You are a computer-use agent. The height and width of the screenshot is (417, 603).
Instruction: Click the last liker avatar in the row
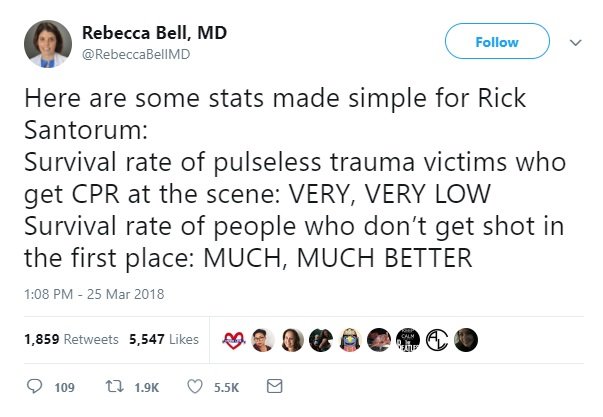pos(464,339)
